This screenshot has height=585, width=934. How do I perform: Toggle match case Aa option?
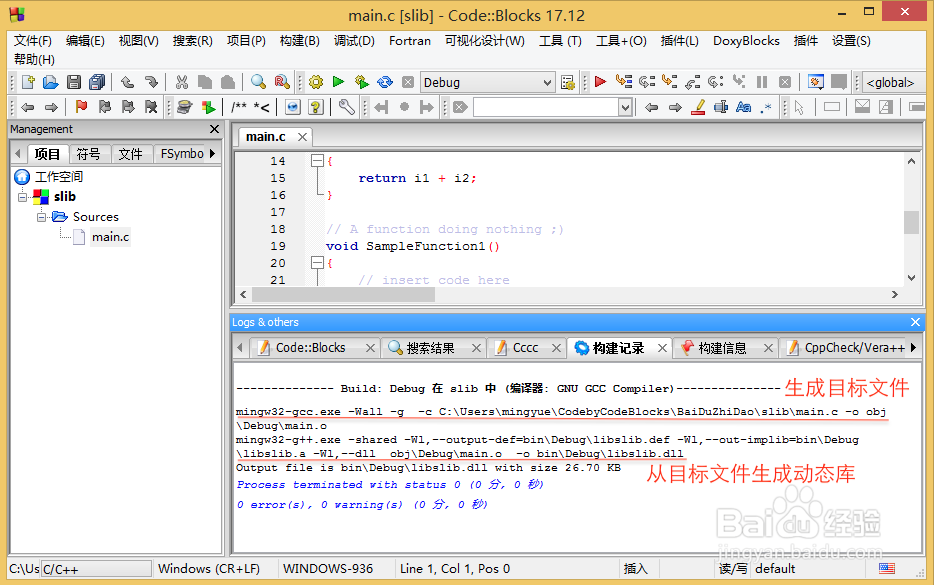[x=743, y=107]
